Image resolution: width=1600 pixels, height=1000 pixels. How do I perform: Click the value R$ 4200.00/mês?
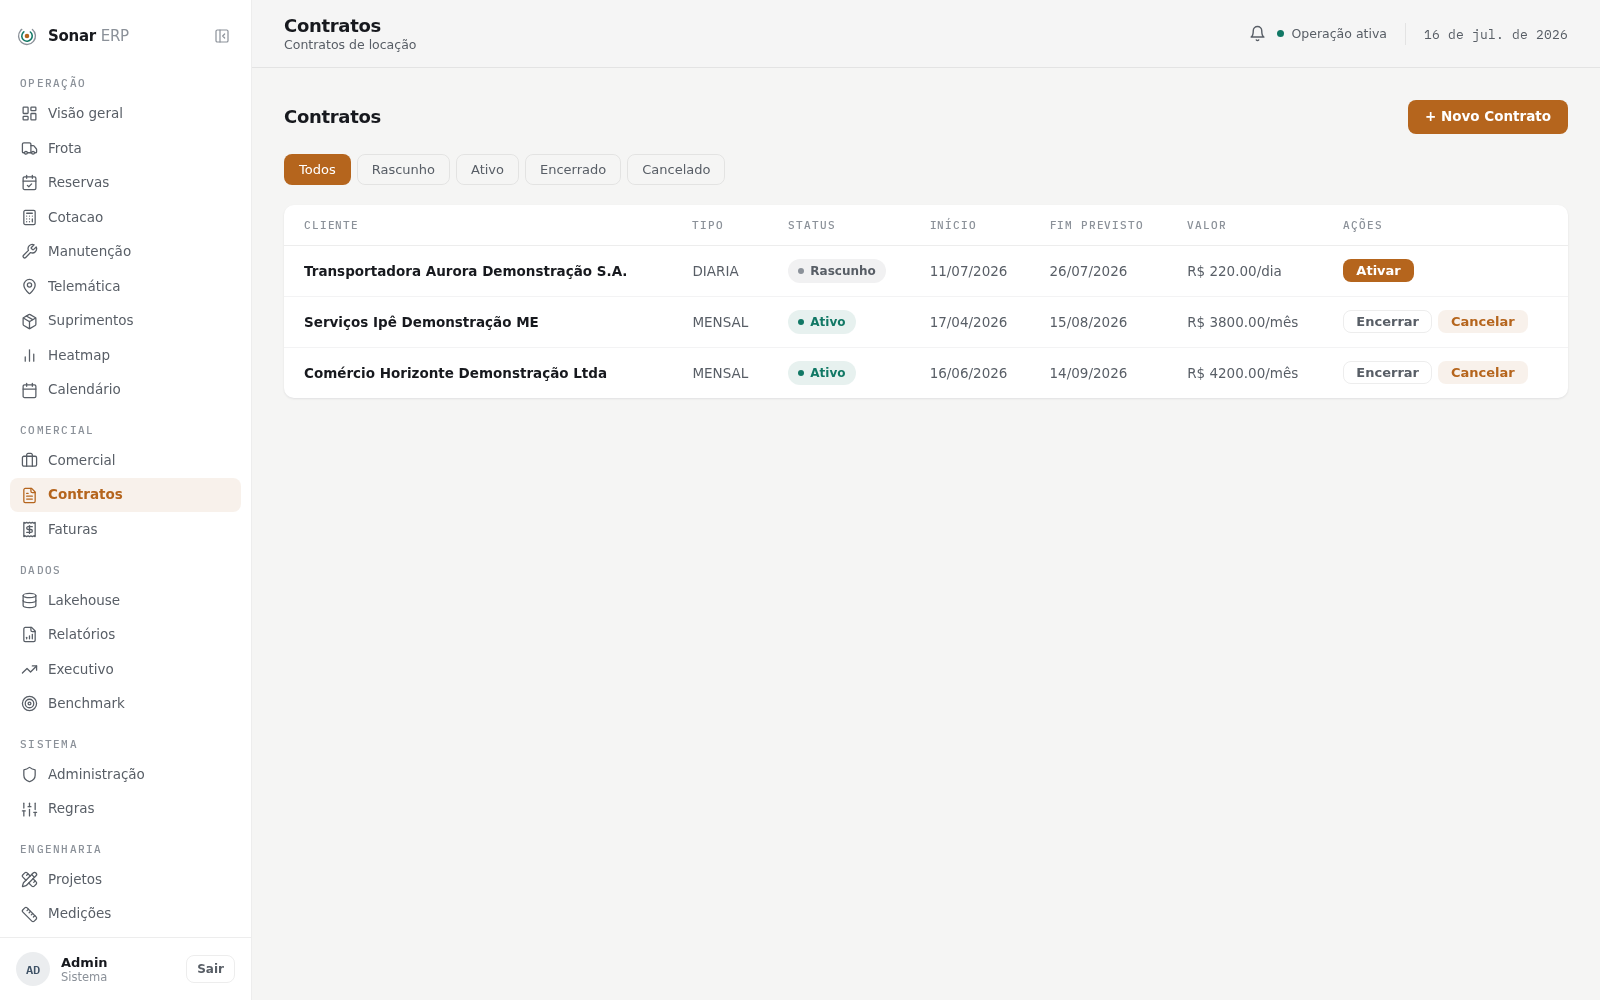pos(1242,373)
